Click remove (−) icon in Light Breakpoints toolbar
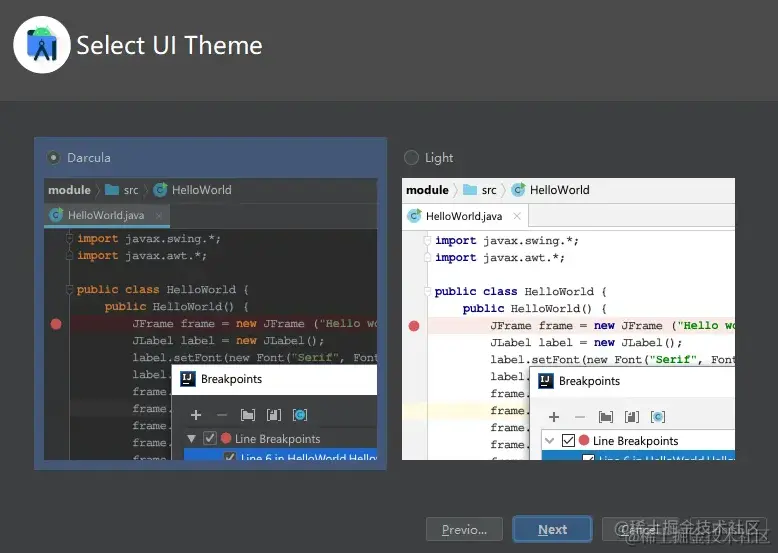 pyautogui.click(x=580, y=417)
